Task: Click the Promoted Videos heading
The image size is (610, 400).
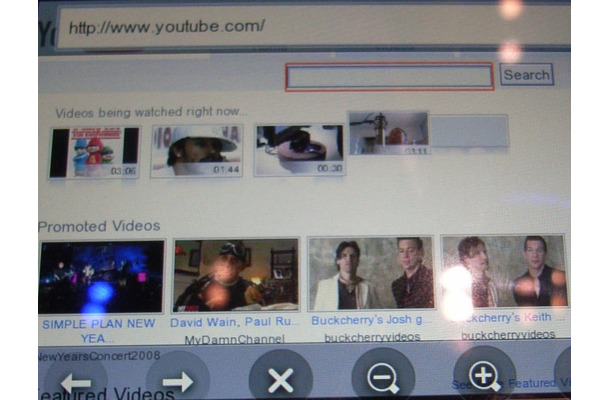Action: (99, 226)
